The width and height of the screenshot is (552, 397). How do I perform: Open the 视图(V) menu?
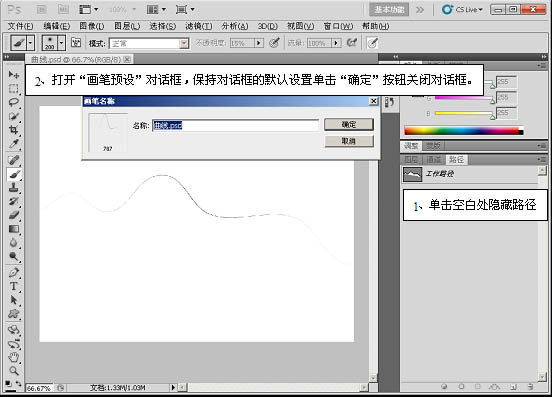pos(300,26)
